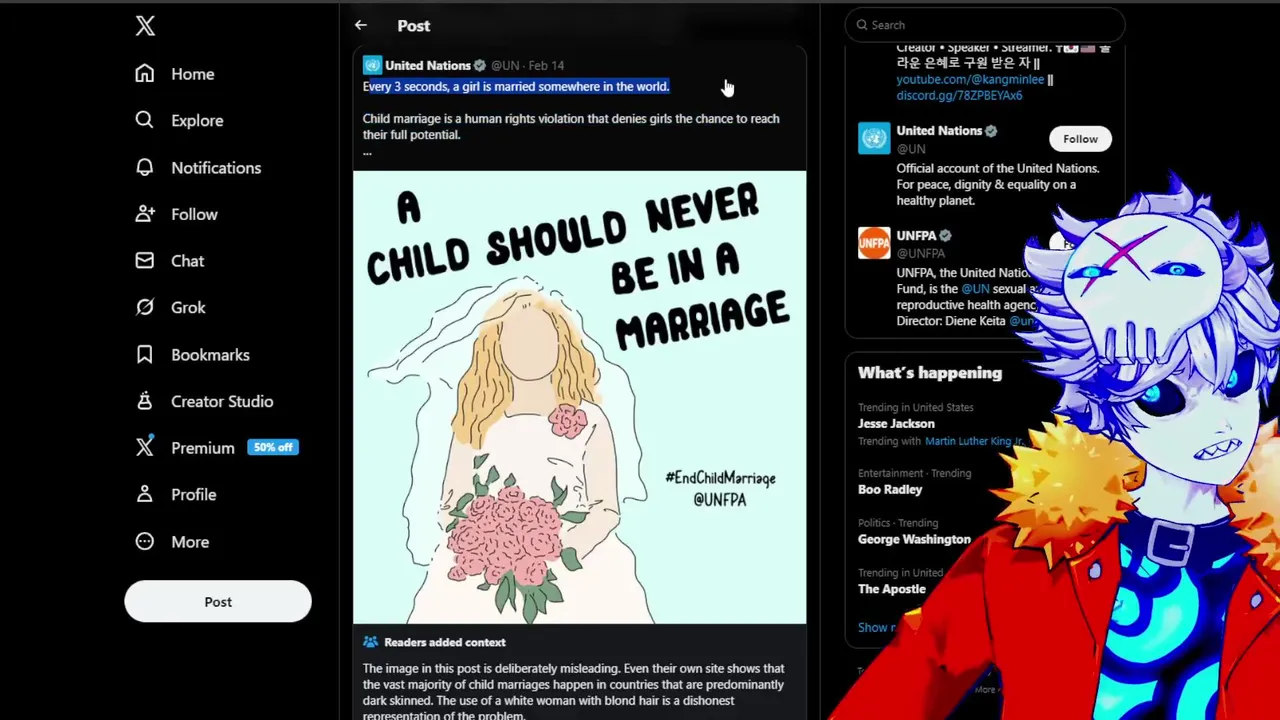Screen dimensions: 1280x720
Task: Open the discord.gg/78ZPBEYAx6 link
Action: pos(959,95)
